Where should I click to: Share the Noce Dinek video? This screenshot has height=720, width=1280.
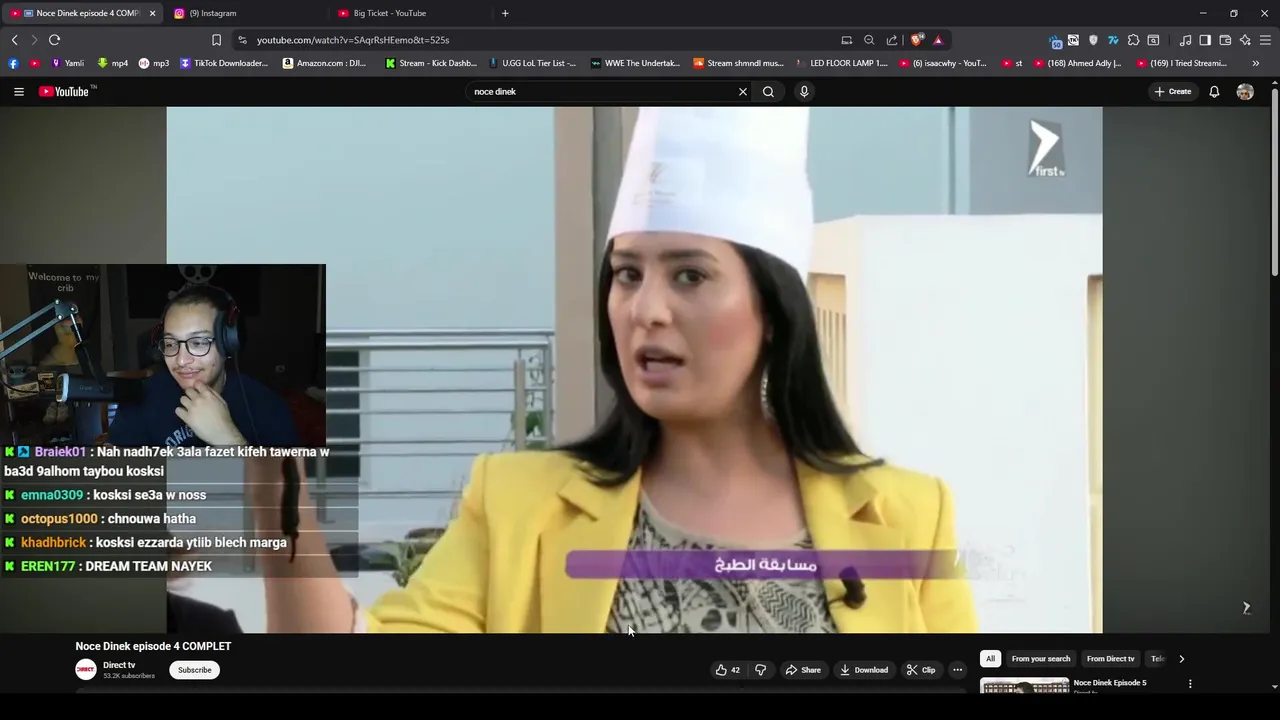(x=803, y=670)
